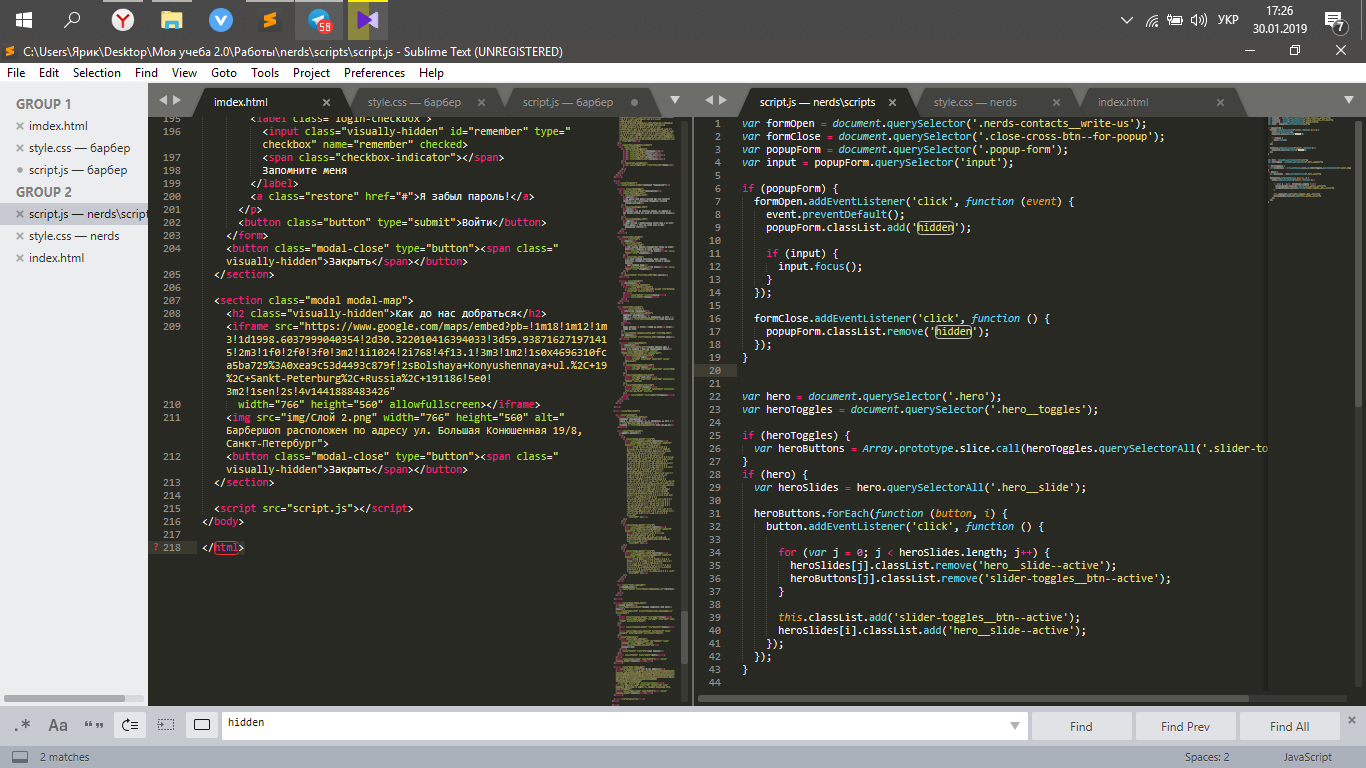Toggle regular expression search mode
Screen dimensions: 1366x768
point(22,725)
